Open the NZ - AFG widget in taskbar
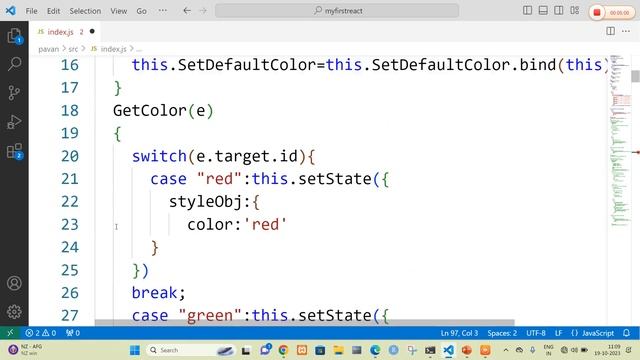640x360 pixels. point(25,350)
